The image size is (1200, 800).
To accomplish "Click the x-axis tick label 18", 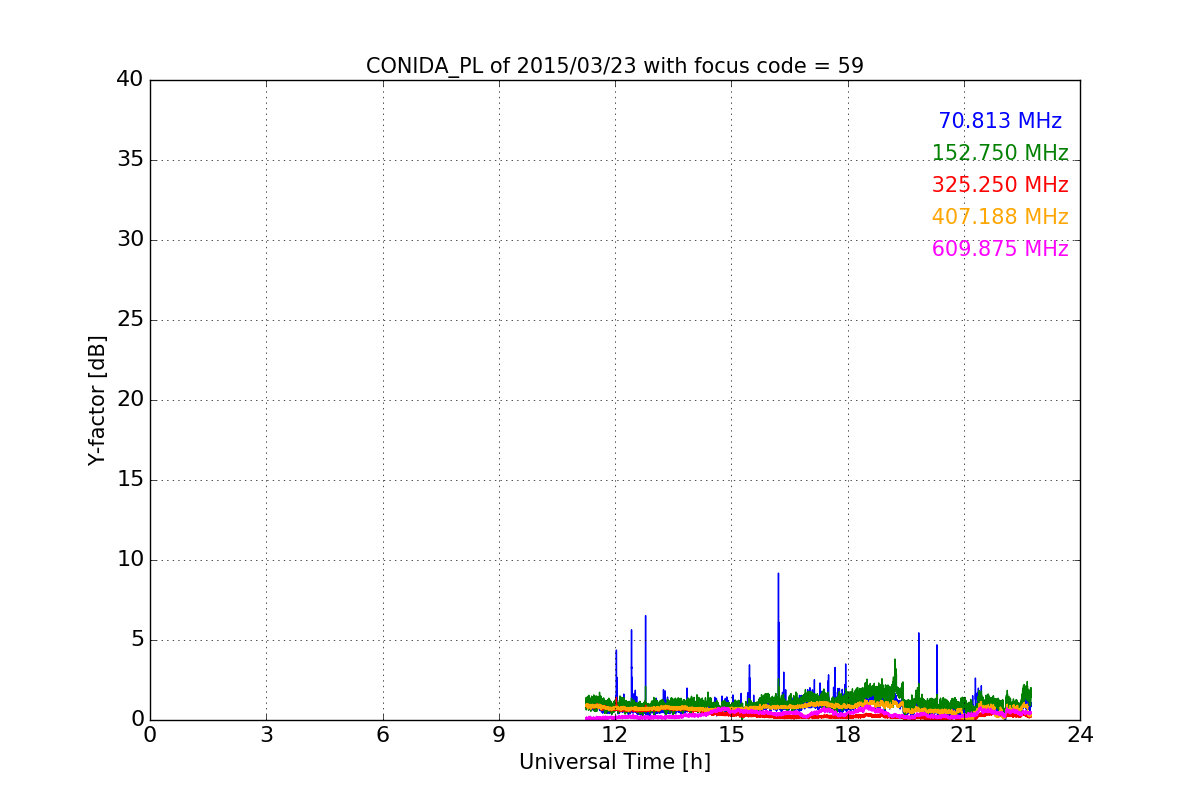I will click(848, 735).
